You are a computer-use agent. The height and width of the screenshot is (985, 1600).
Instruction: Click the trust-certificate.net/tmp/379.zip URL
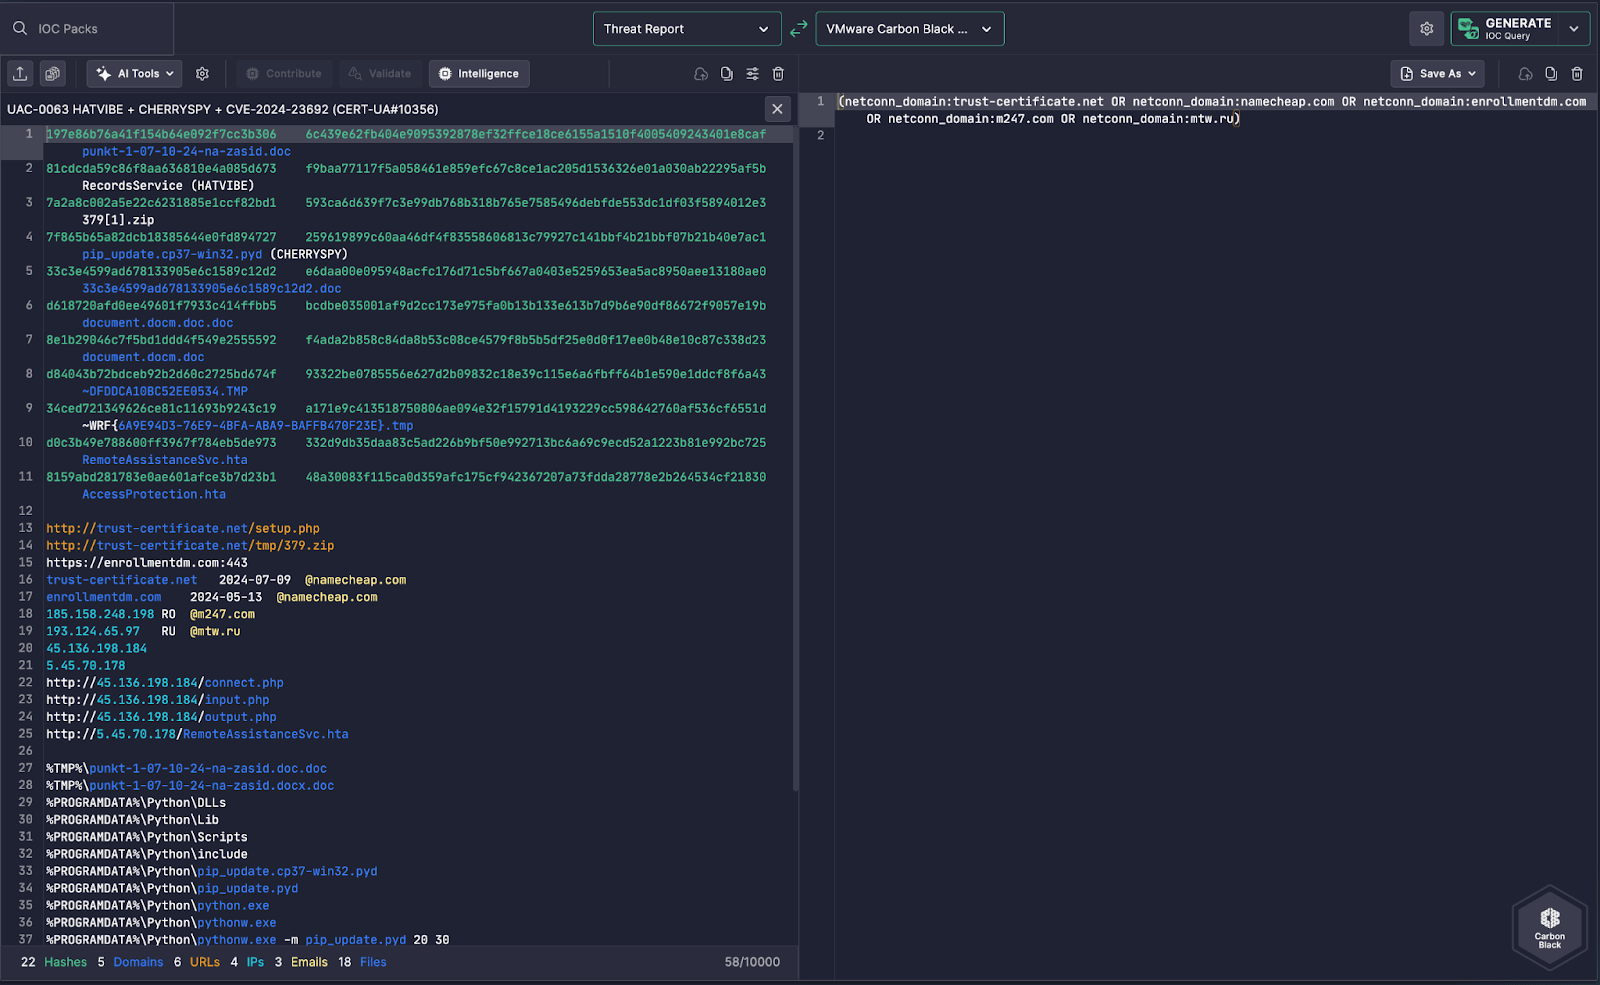190,545
